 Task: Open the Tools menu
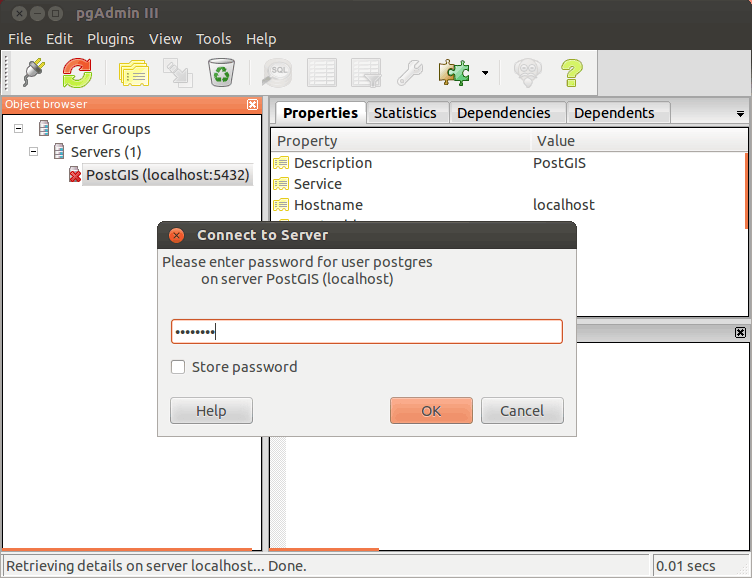tap(213, 39)
